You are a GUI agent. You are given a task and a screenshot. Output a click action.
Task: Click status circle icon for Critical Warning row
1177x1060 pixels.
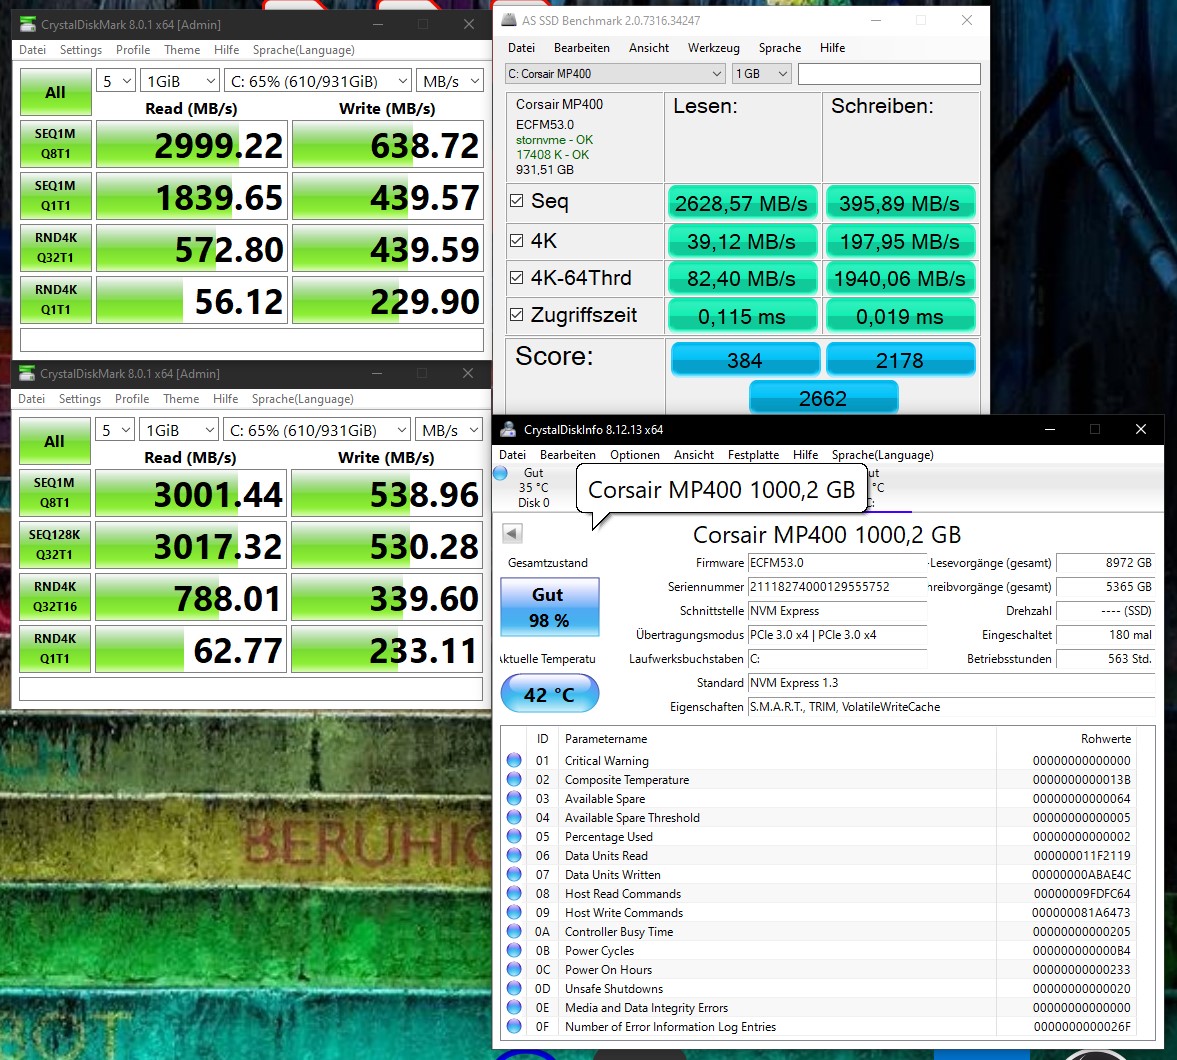(x=514, y=760)
